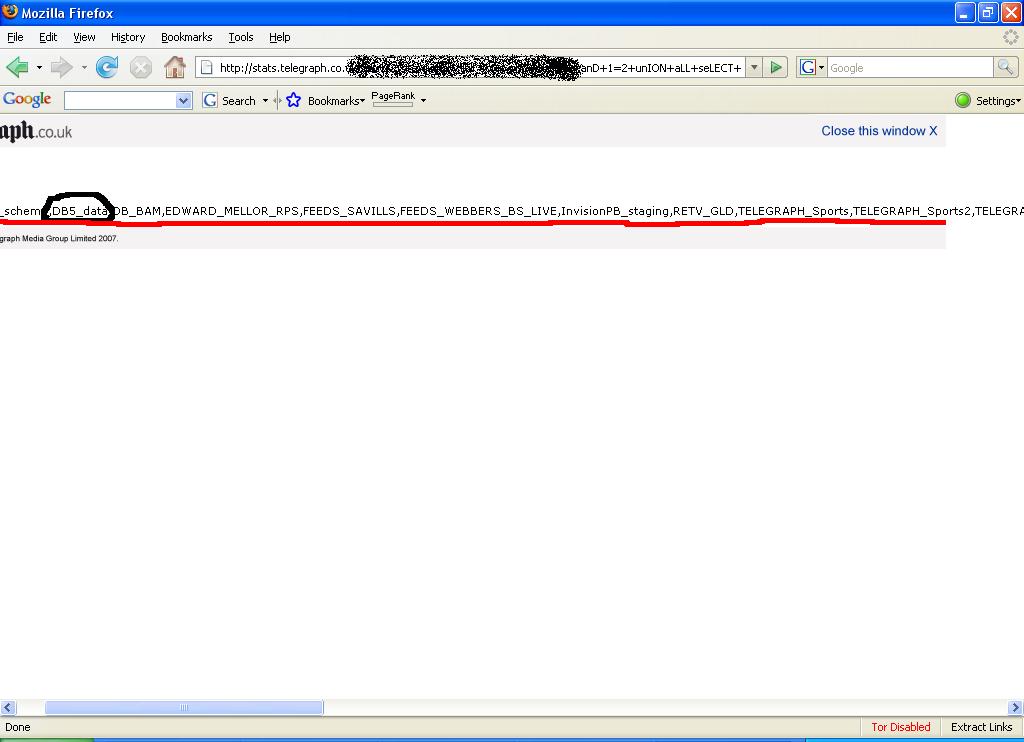The height and width of the screenshot is (742, 1024).
Task: Click the greyed Forward arrow
Action: (61, 67)
